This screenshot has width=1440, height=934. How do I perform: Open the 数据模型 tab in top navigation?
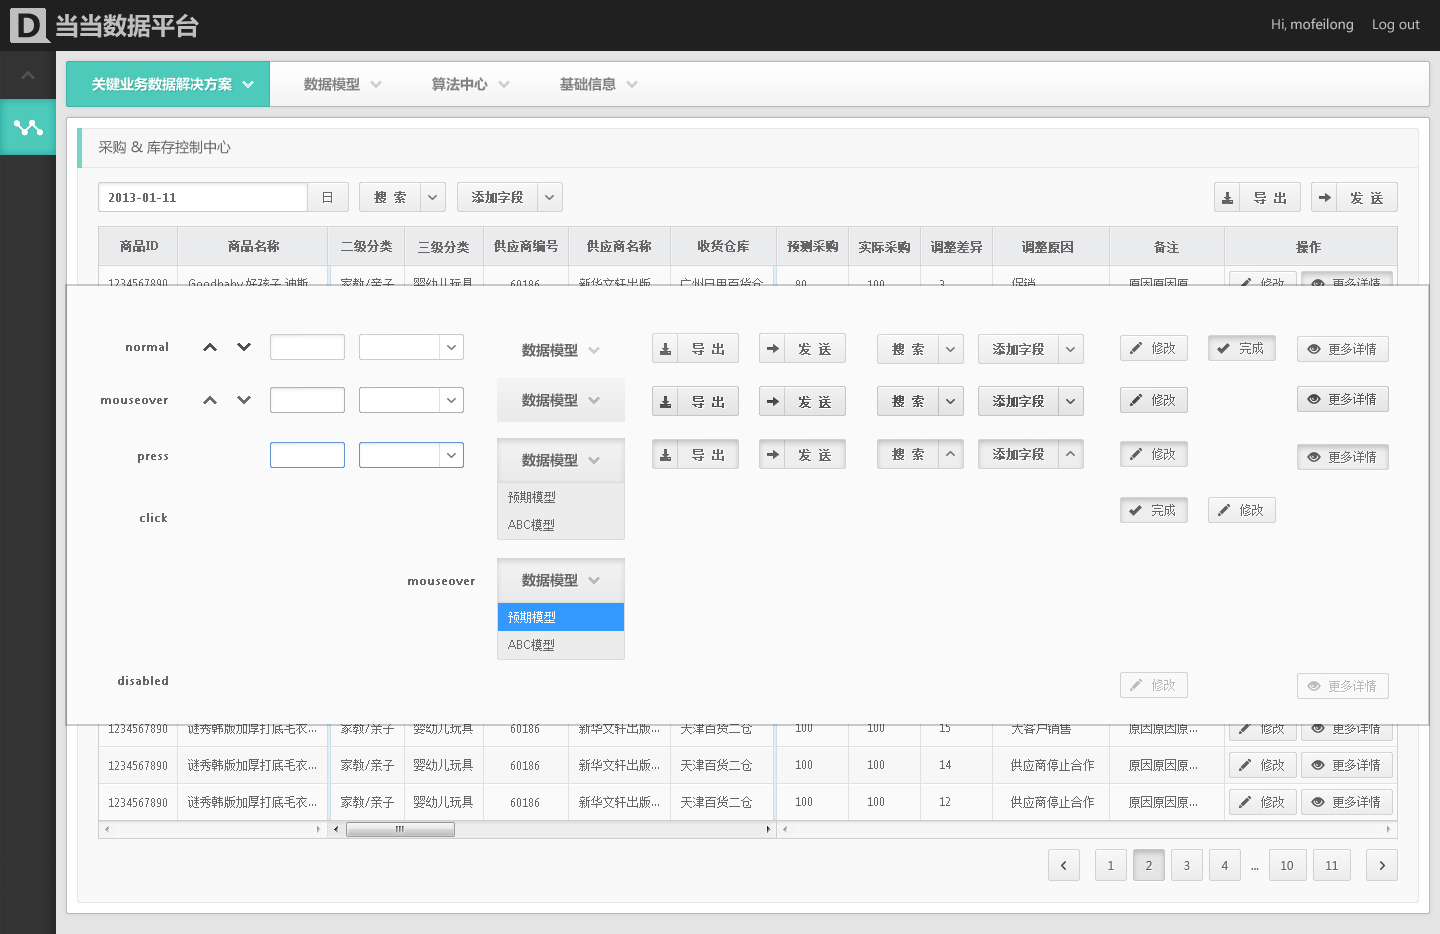pyautogui.click(x=342, y=84)
